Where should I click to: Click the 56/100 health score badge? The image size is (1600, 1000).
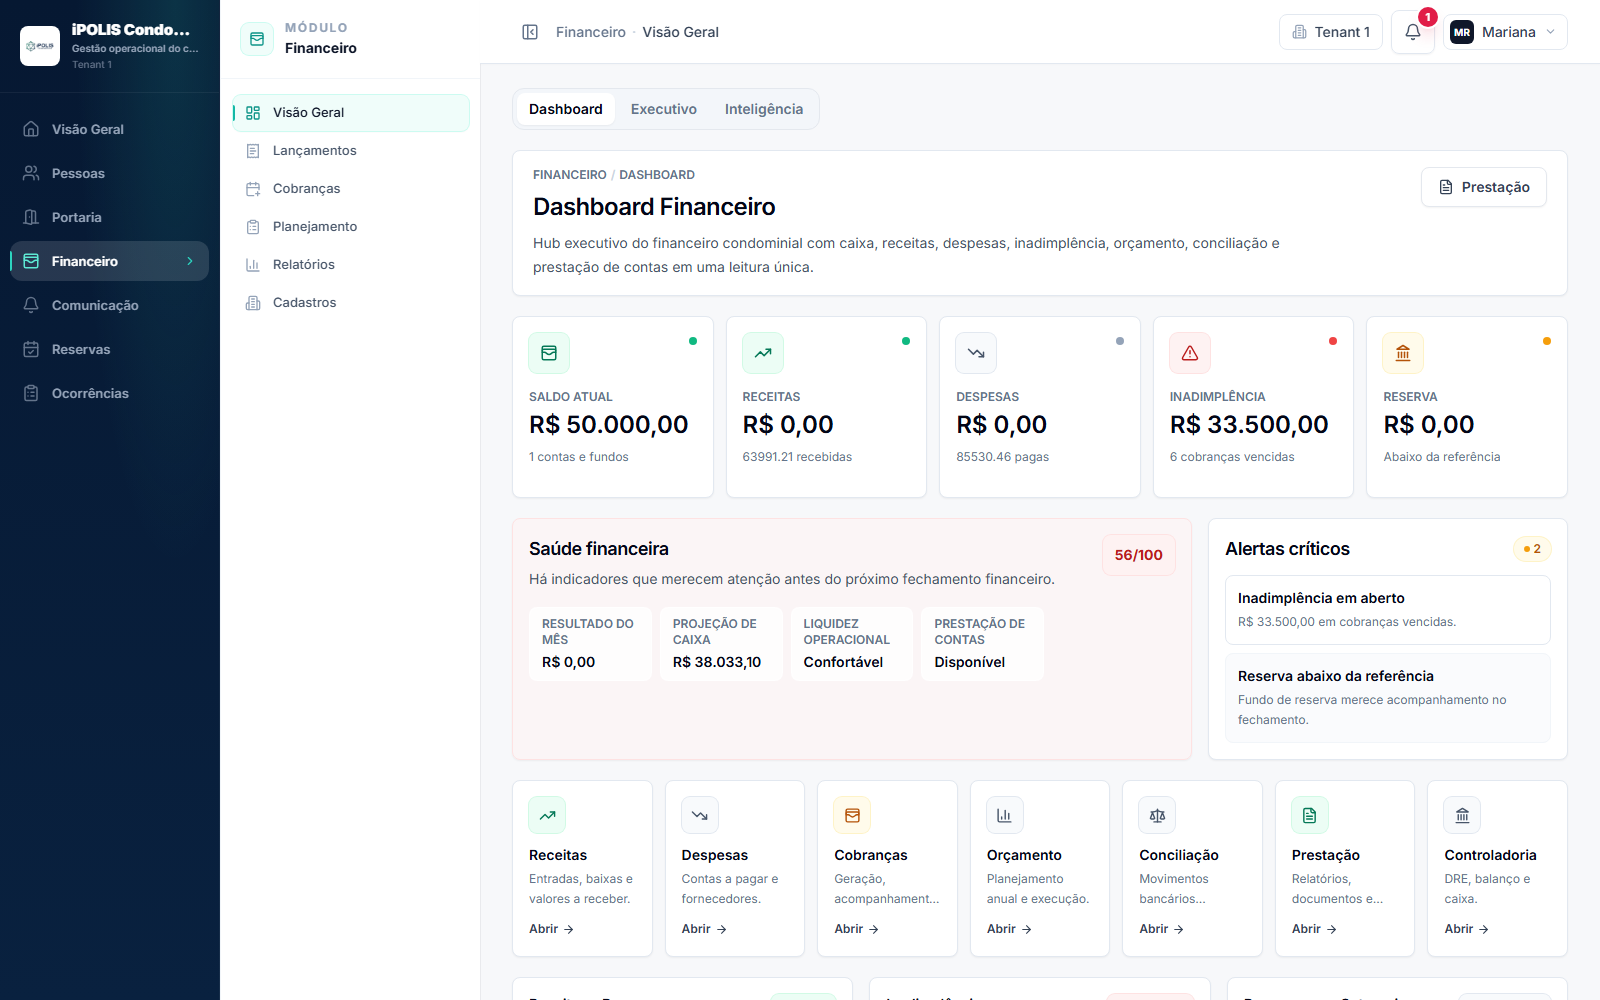(1139, 555)
